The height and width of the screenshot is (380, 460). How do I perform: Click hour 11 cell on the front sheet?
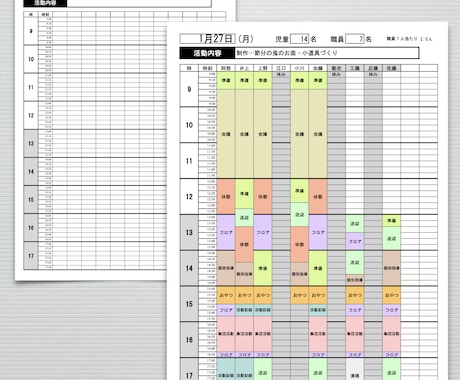click(189, 161)
